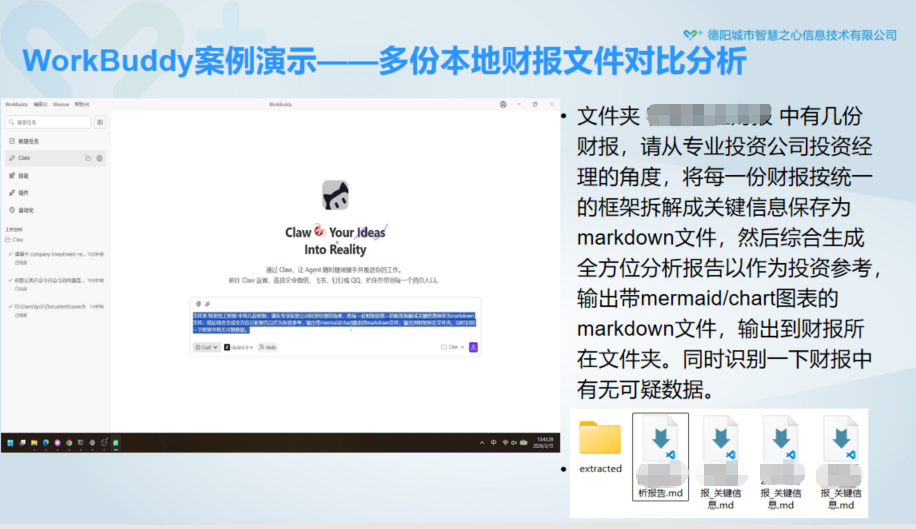Image resolution: width=916 pixels, height=529 pixels.
Task: Click the green WorkBuddy taskbar icon
Action: point(116,443)
